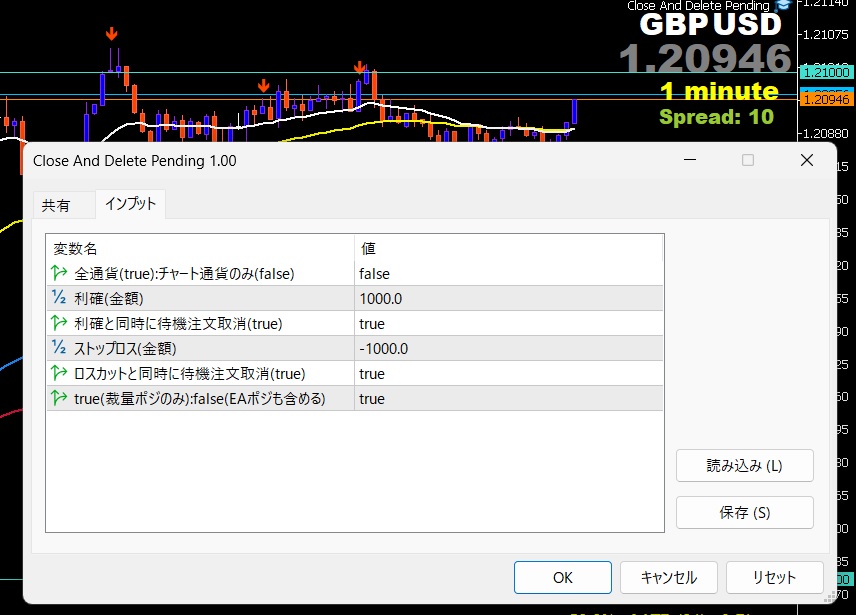Edit true value of ロスカットと同時に待機注文取消

[509, 374]
